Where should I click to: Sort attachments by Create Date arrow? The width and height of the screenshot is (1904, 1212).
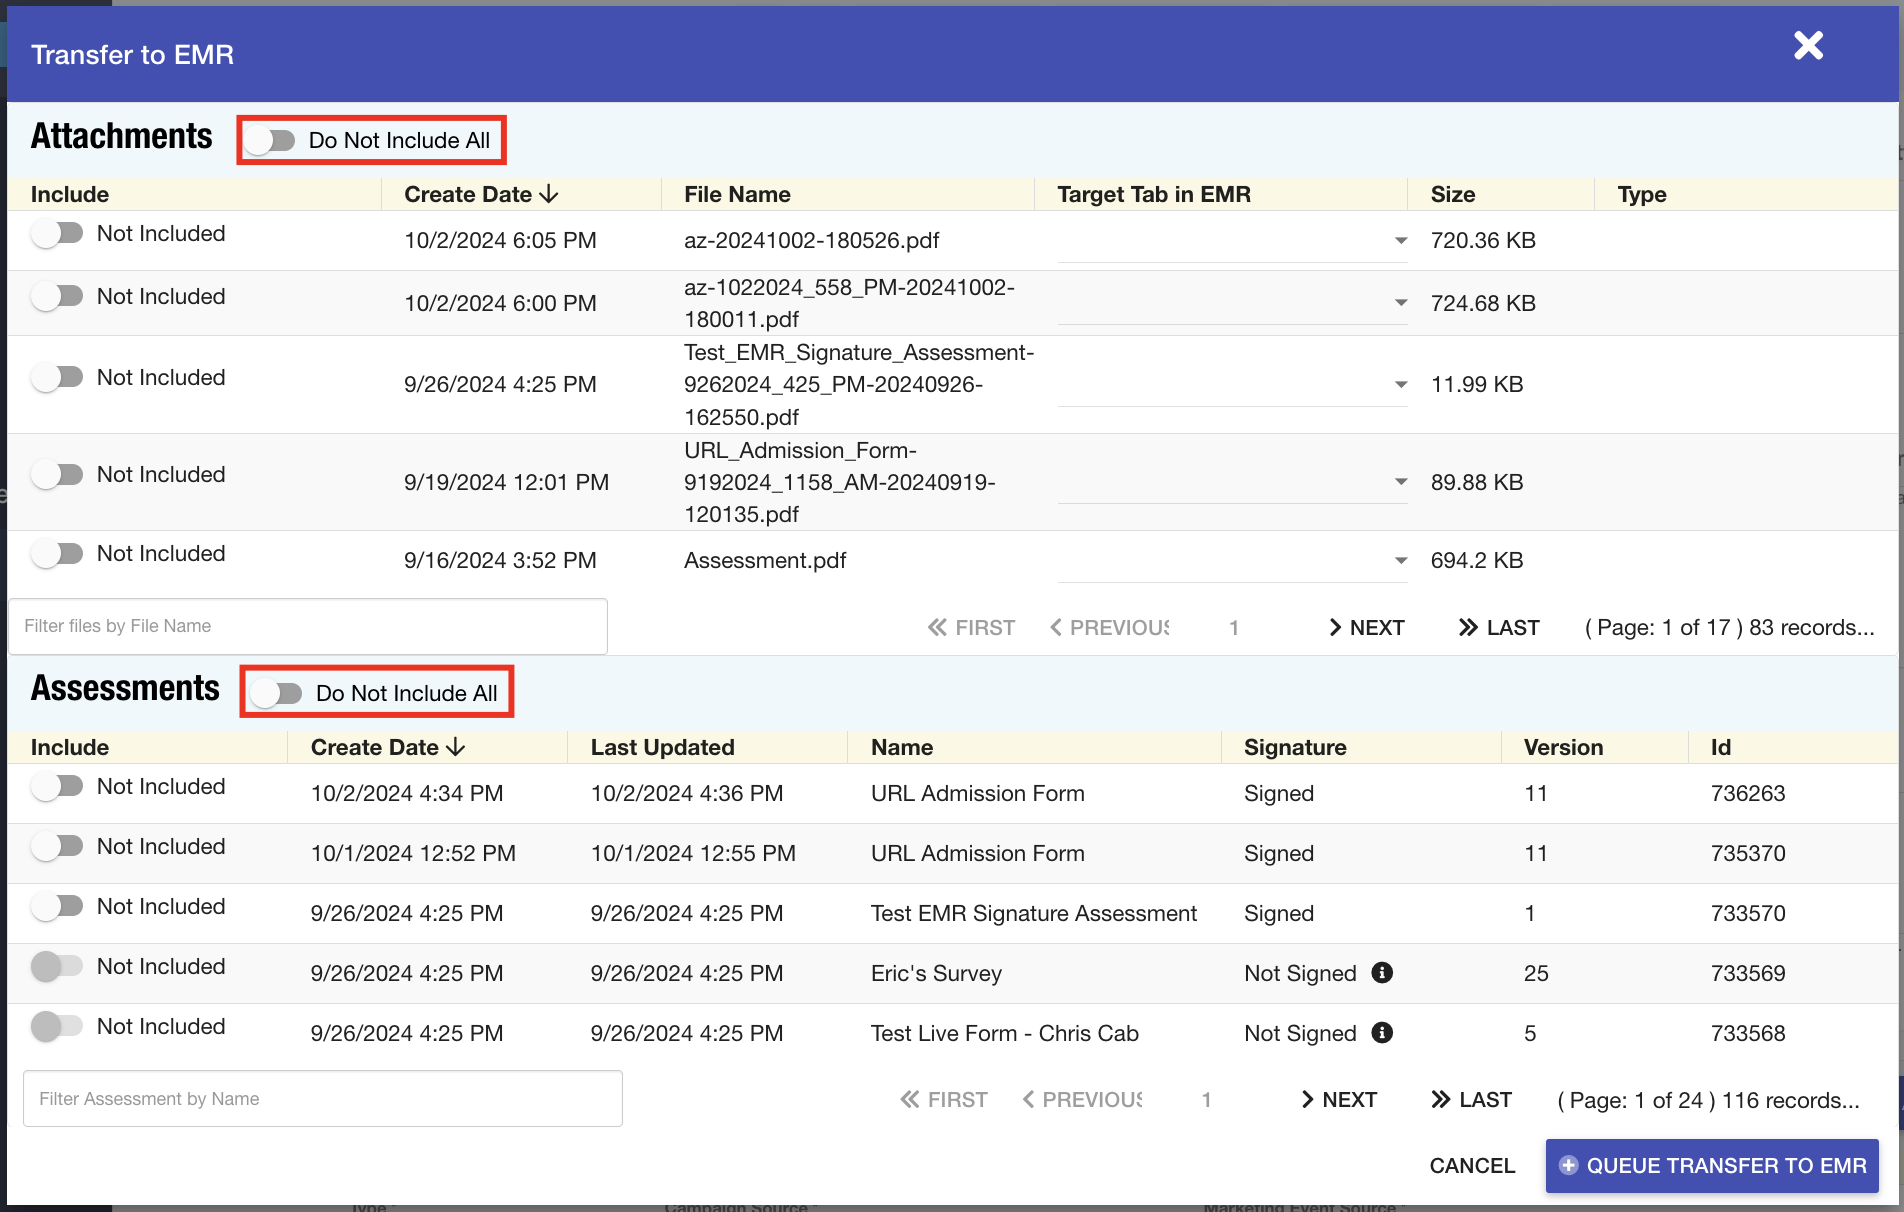[x=548, y=194]
